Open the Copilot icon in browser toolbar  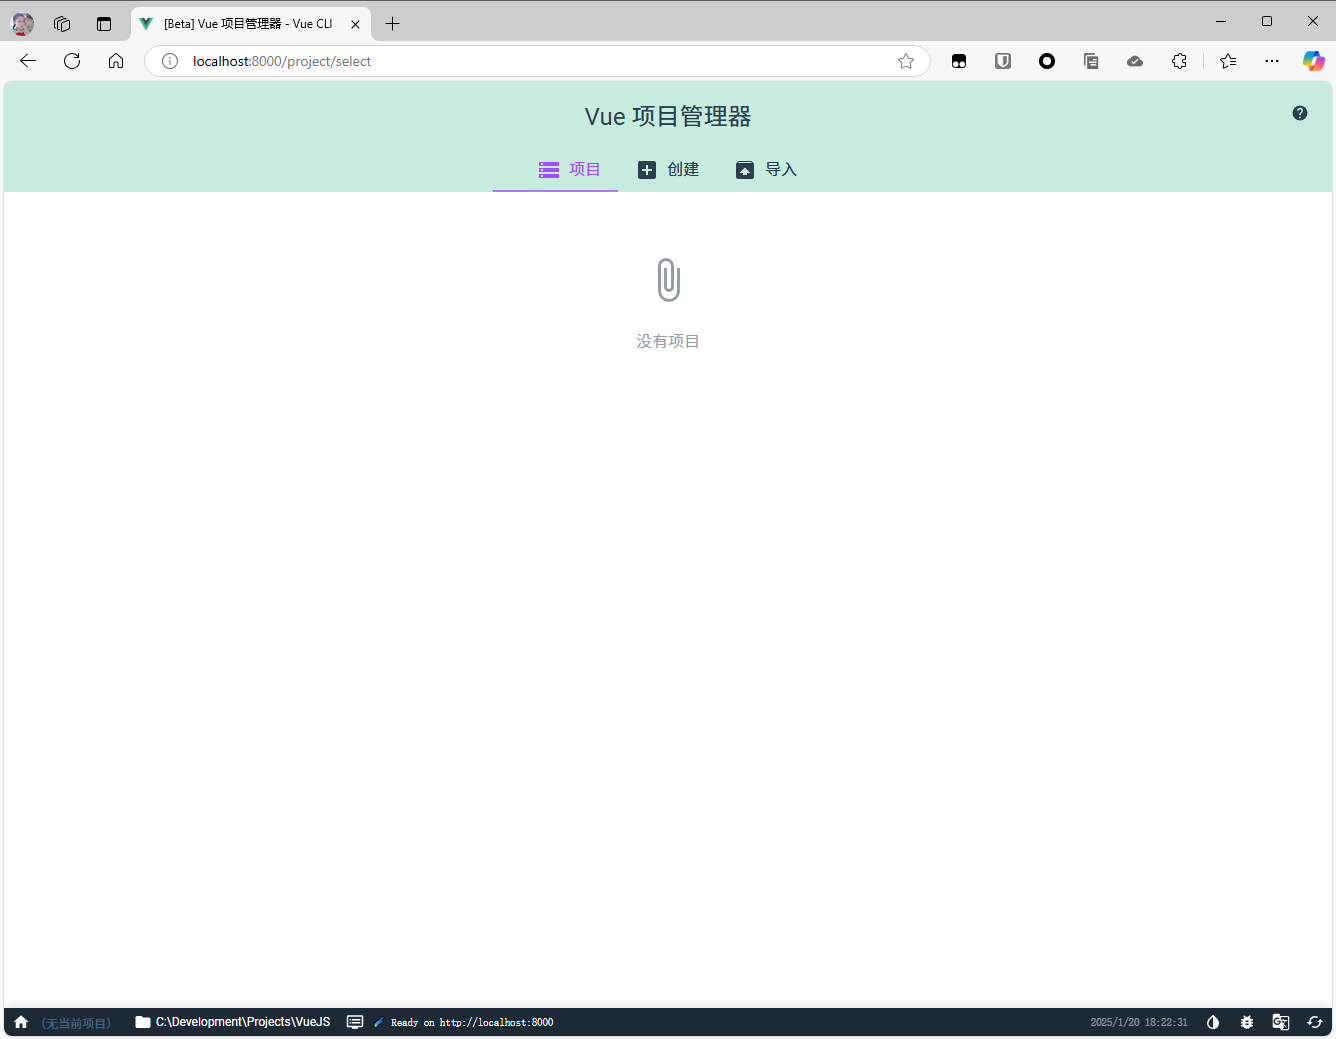click(x=1314, y=61)
